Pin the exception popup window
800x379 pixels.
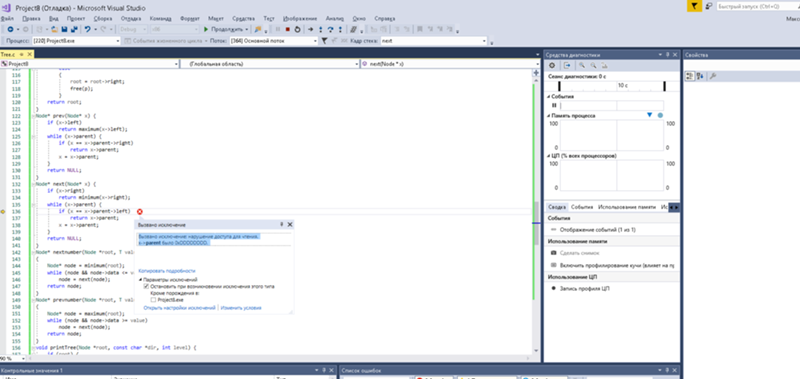point(282,224)
